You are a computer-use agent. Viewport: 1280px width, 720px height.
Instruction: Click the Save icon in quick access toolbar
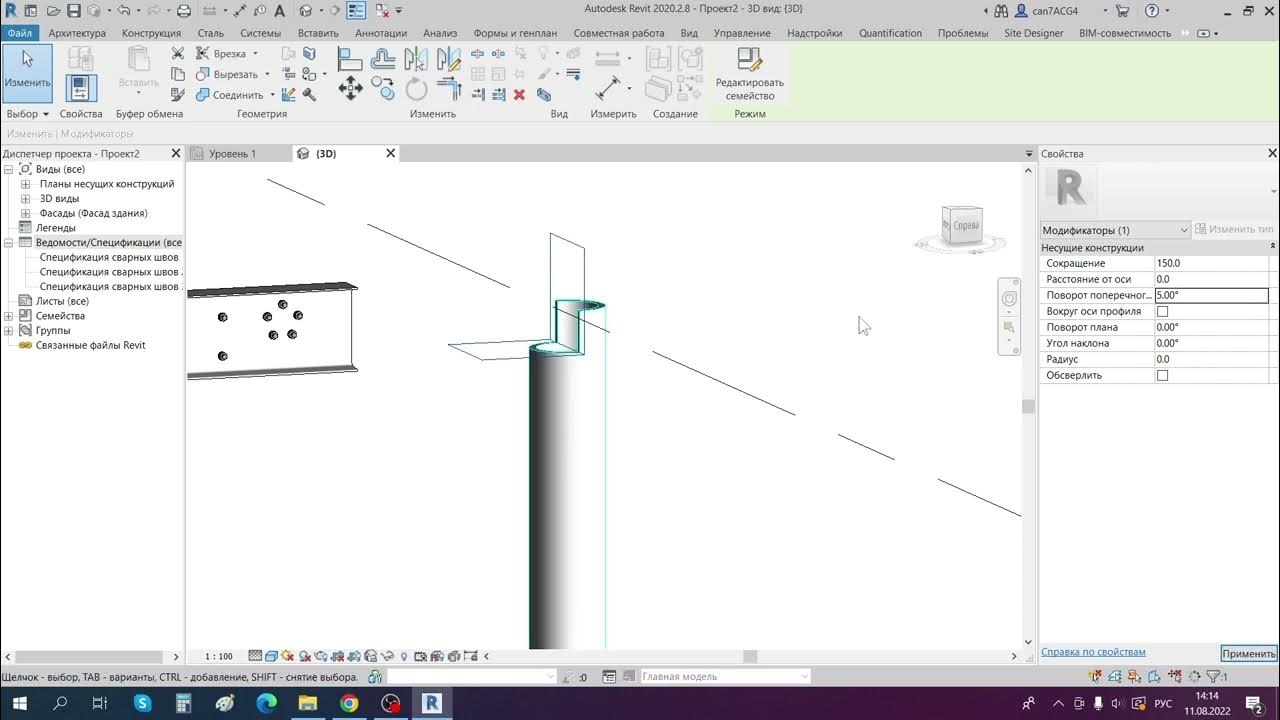[x=73, y=11]
